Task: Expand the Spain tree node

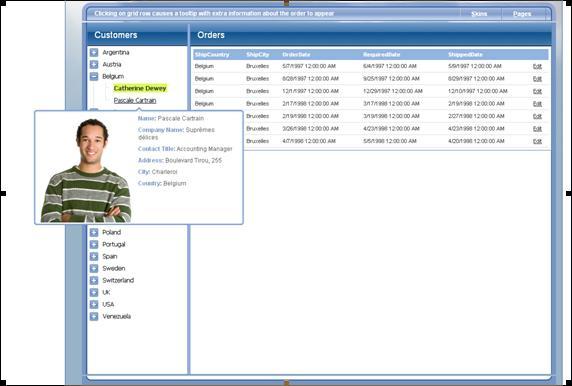Action: coord(94,256)
